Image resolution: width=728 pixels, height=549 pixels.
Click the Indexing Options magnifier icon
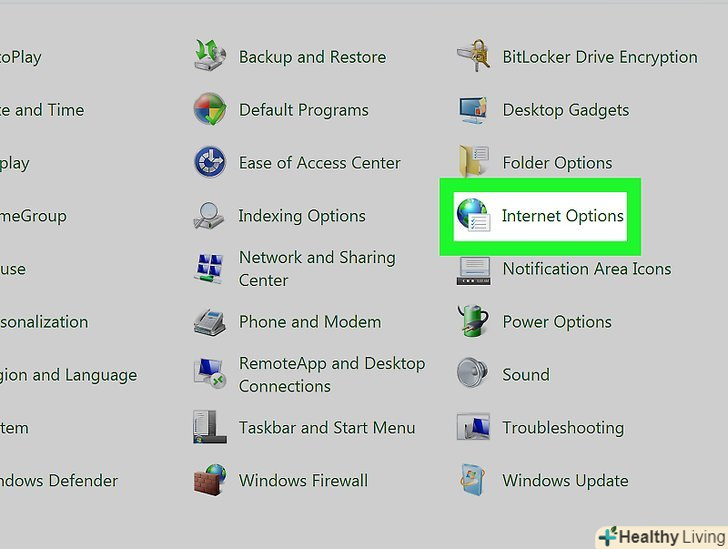[x=209, y=215]
